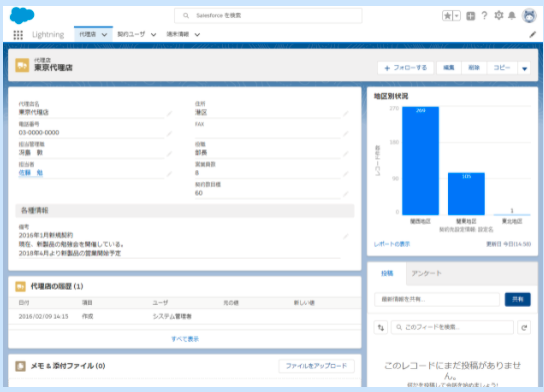Edit the FAX field via pencil icon

tap(346, 134)
